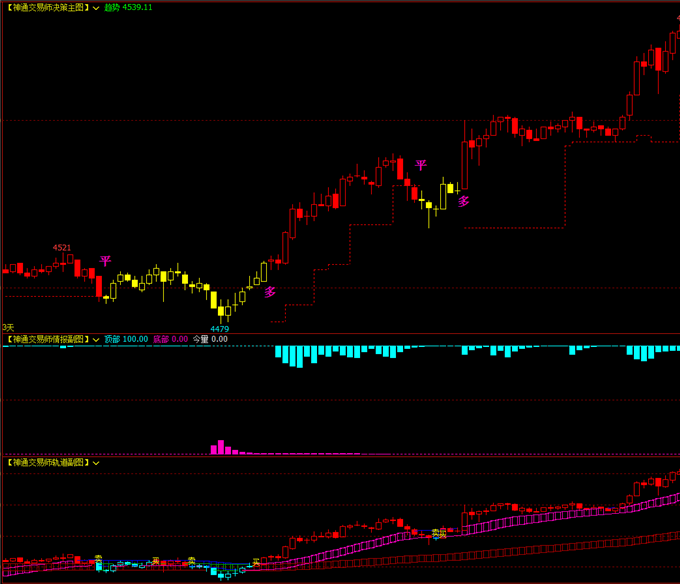The height and width of the screenshot is (584, 680).
Task: Expand the 神通交易师决策主图 chevron dropdown
Action: point(96,8)
